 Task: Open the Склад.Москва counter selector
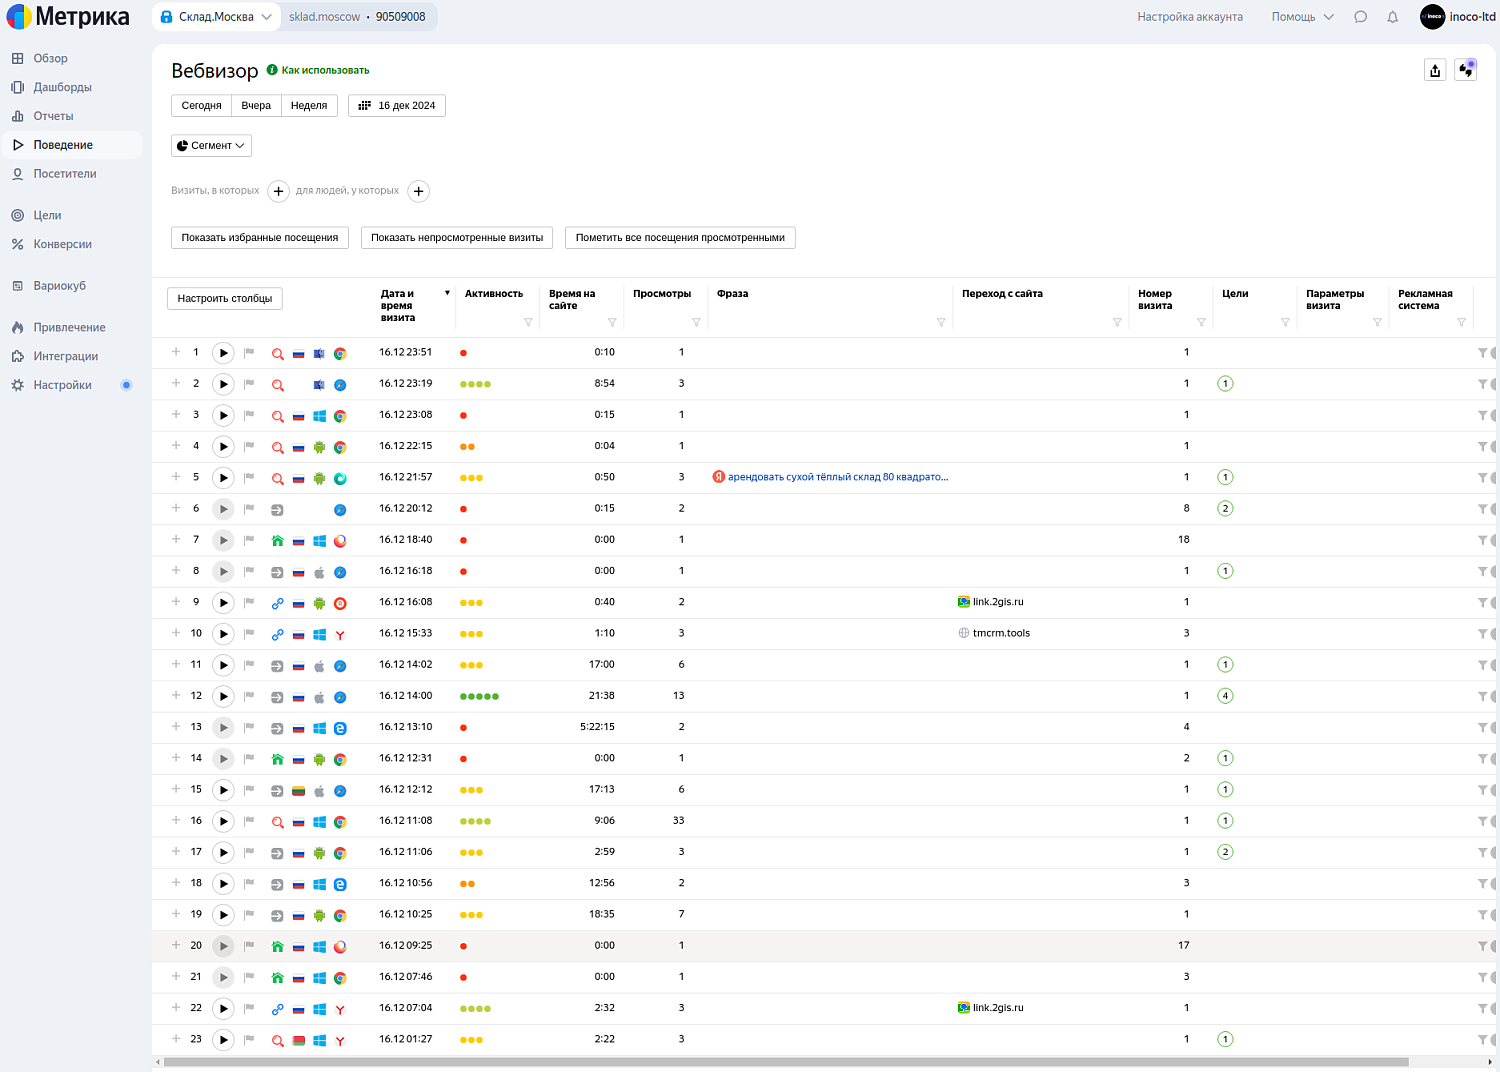pos(216,17)
